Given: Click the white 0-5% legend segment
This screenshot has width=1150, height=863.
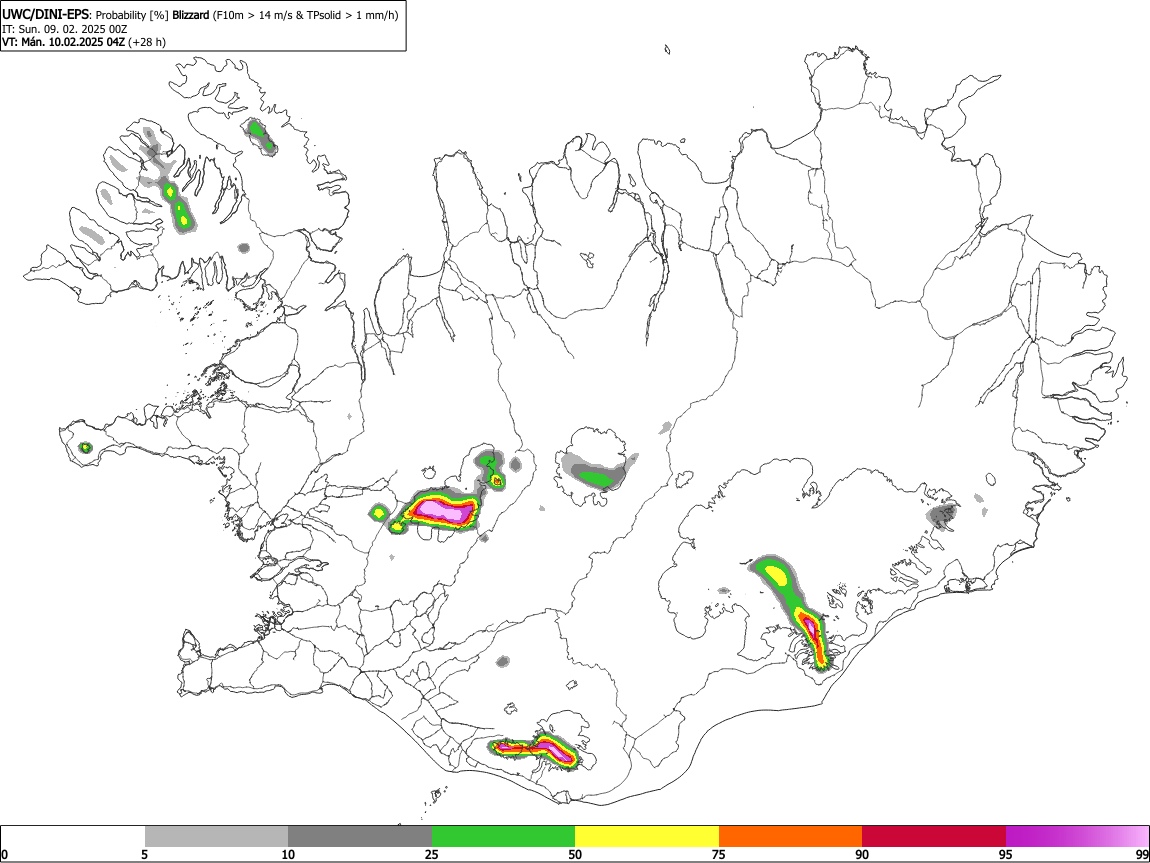Looking at the screenshot, I should [x=73, y=837].
